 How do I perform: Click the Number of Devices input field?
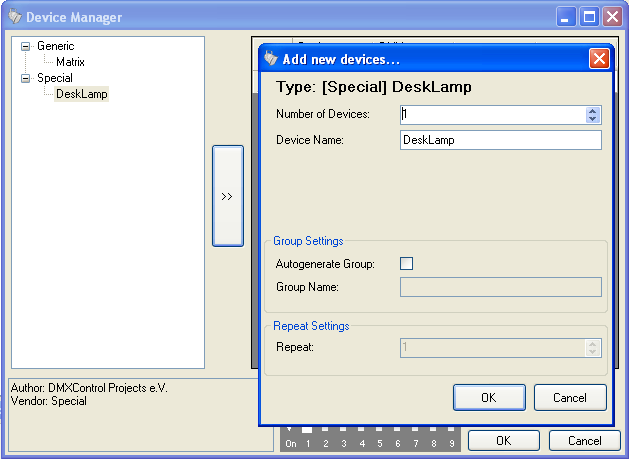click(x=492, y=115)
